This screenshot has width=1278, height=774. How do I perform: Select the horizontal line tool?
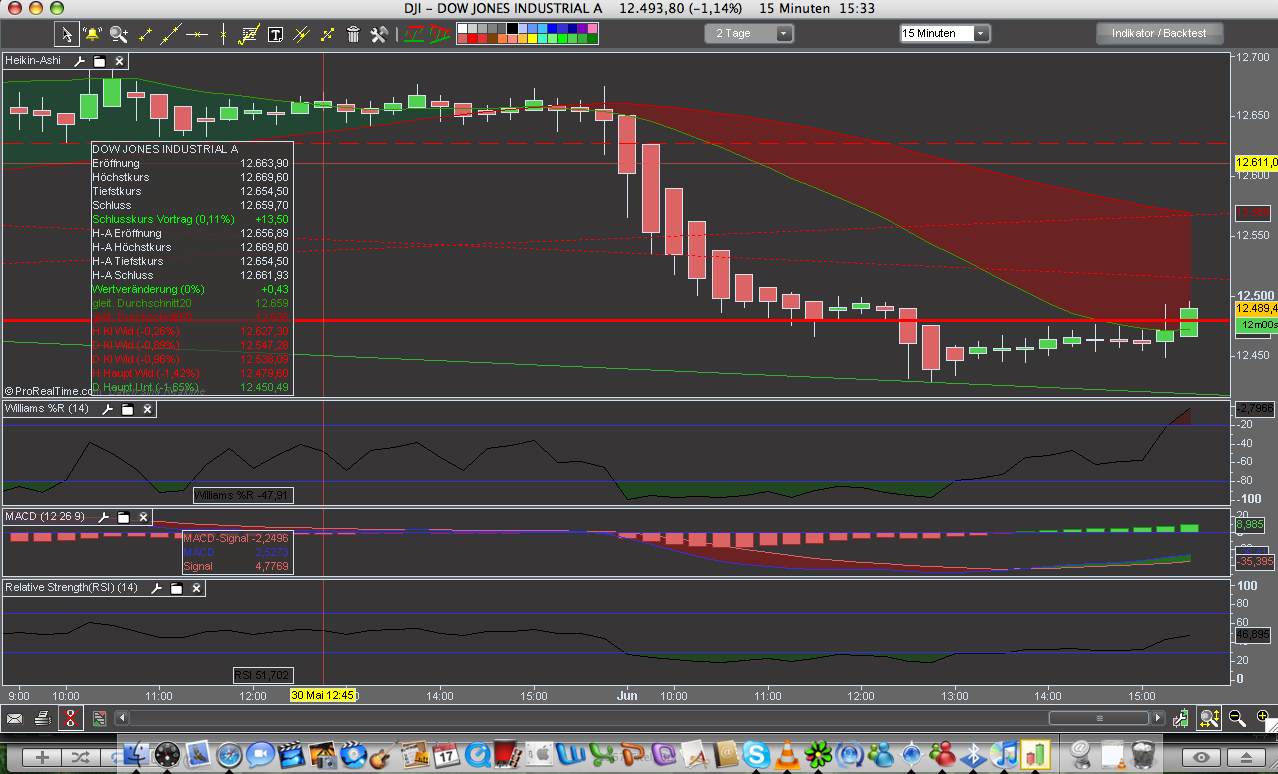point(197,35)
